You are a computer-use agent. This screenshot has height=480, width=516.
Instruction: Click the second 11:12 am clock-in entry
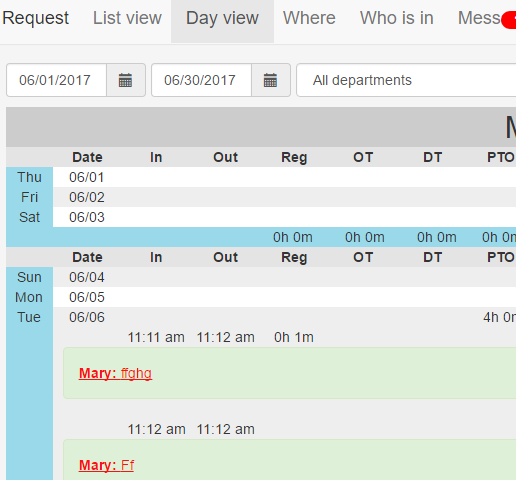pos(157,429)
